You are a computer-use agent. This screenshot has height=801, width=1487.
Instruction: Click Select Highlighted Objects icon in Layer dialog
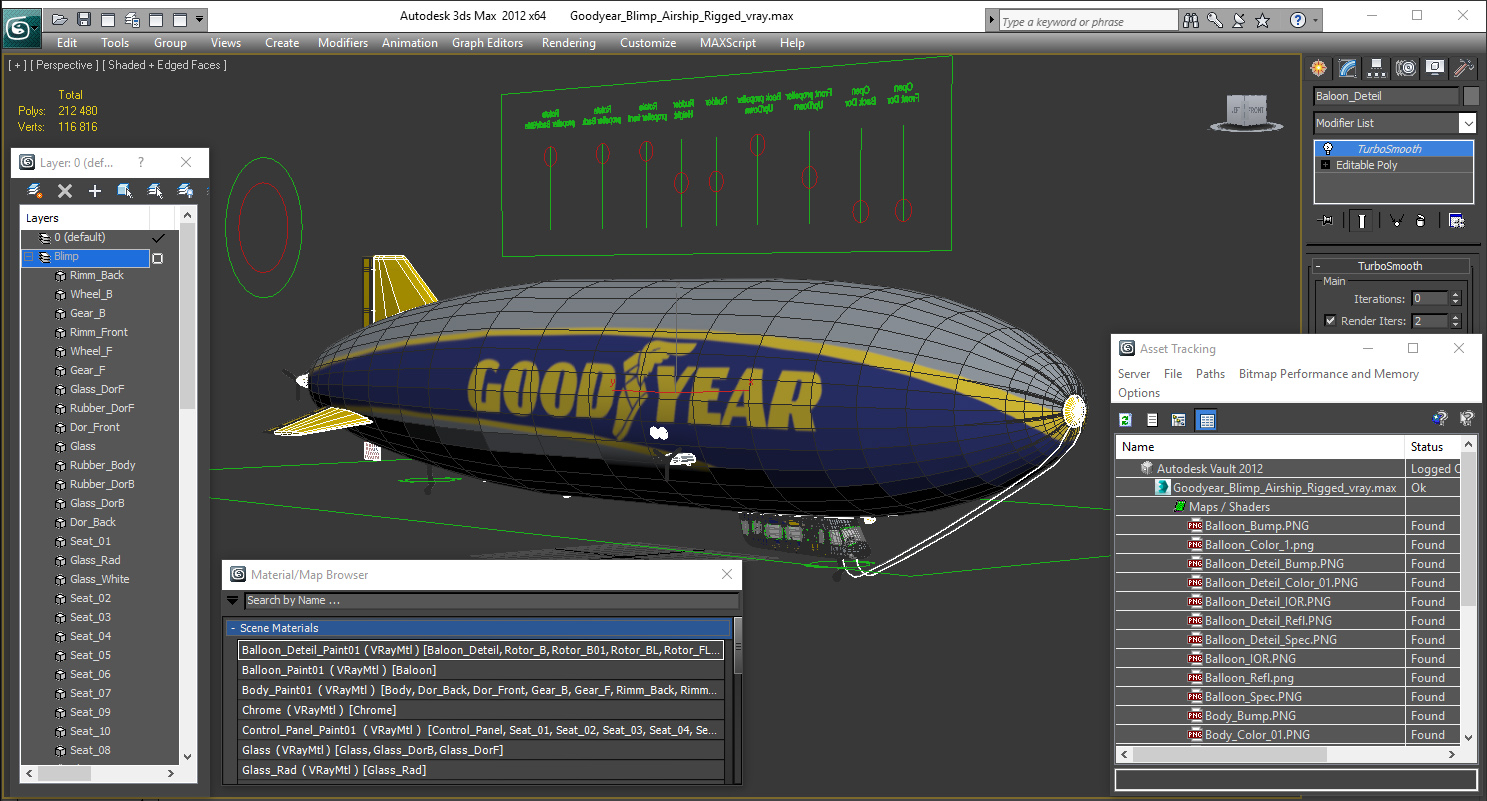[x=125, y=190]
